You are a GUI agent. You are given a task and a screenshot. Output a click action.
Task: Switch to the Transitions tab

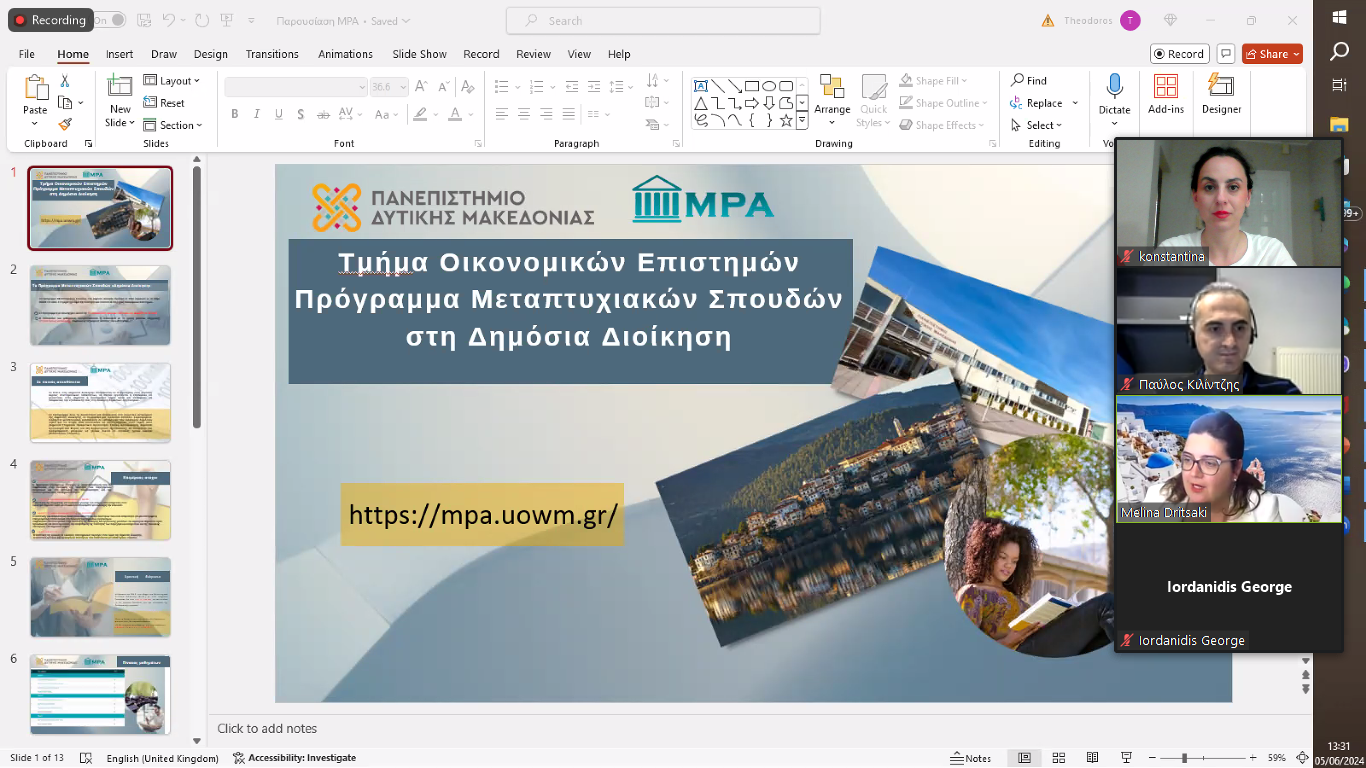272,54
